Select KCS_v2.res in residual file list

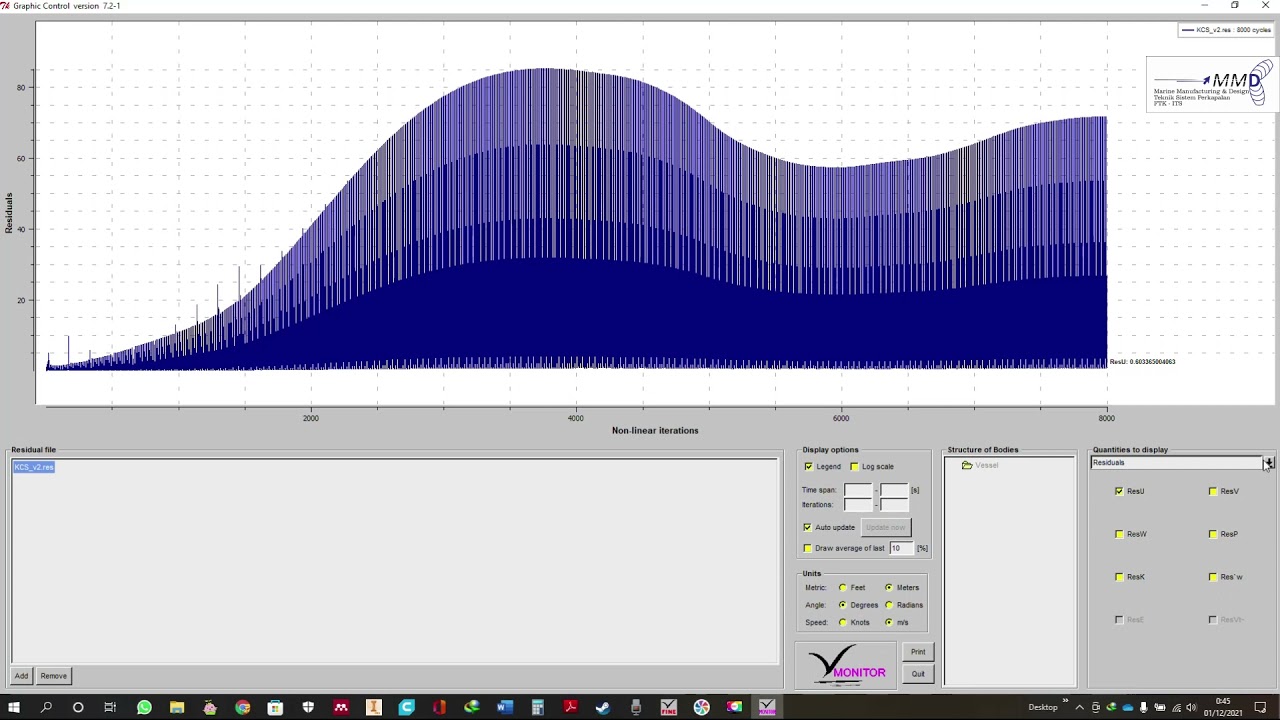(34, 467)
